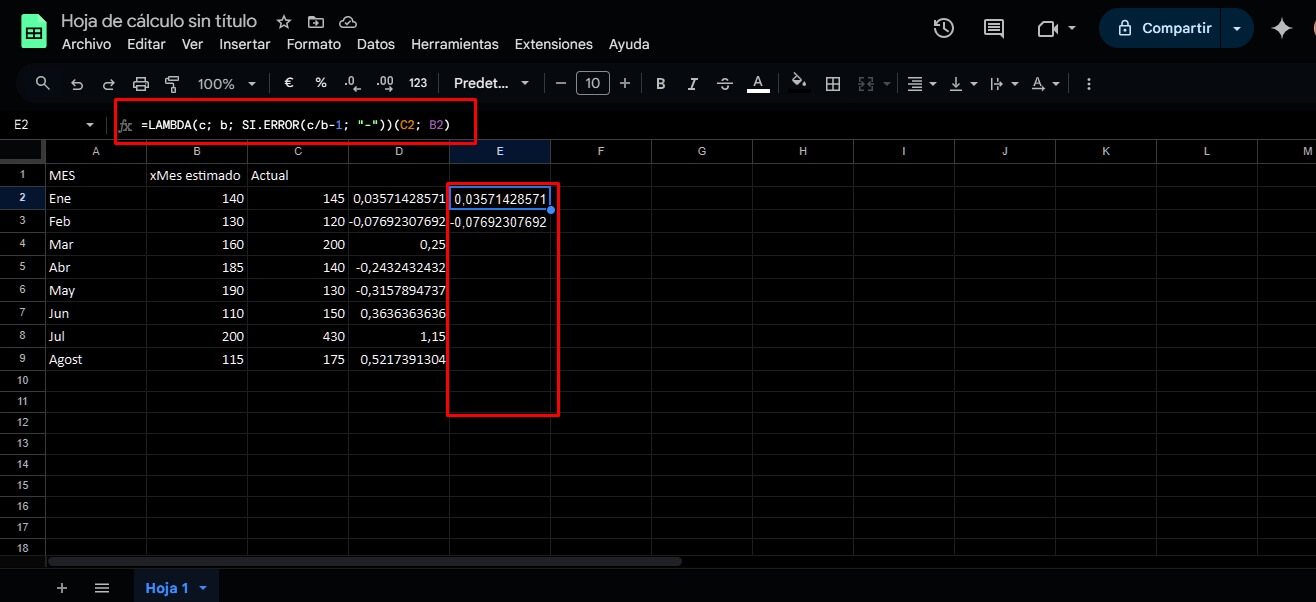Toggle bold formatting
1316x602 pixels.
(x=661, y=84)
